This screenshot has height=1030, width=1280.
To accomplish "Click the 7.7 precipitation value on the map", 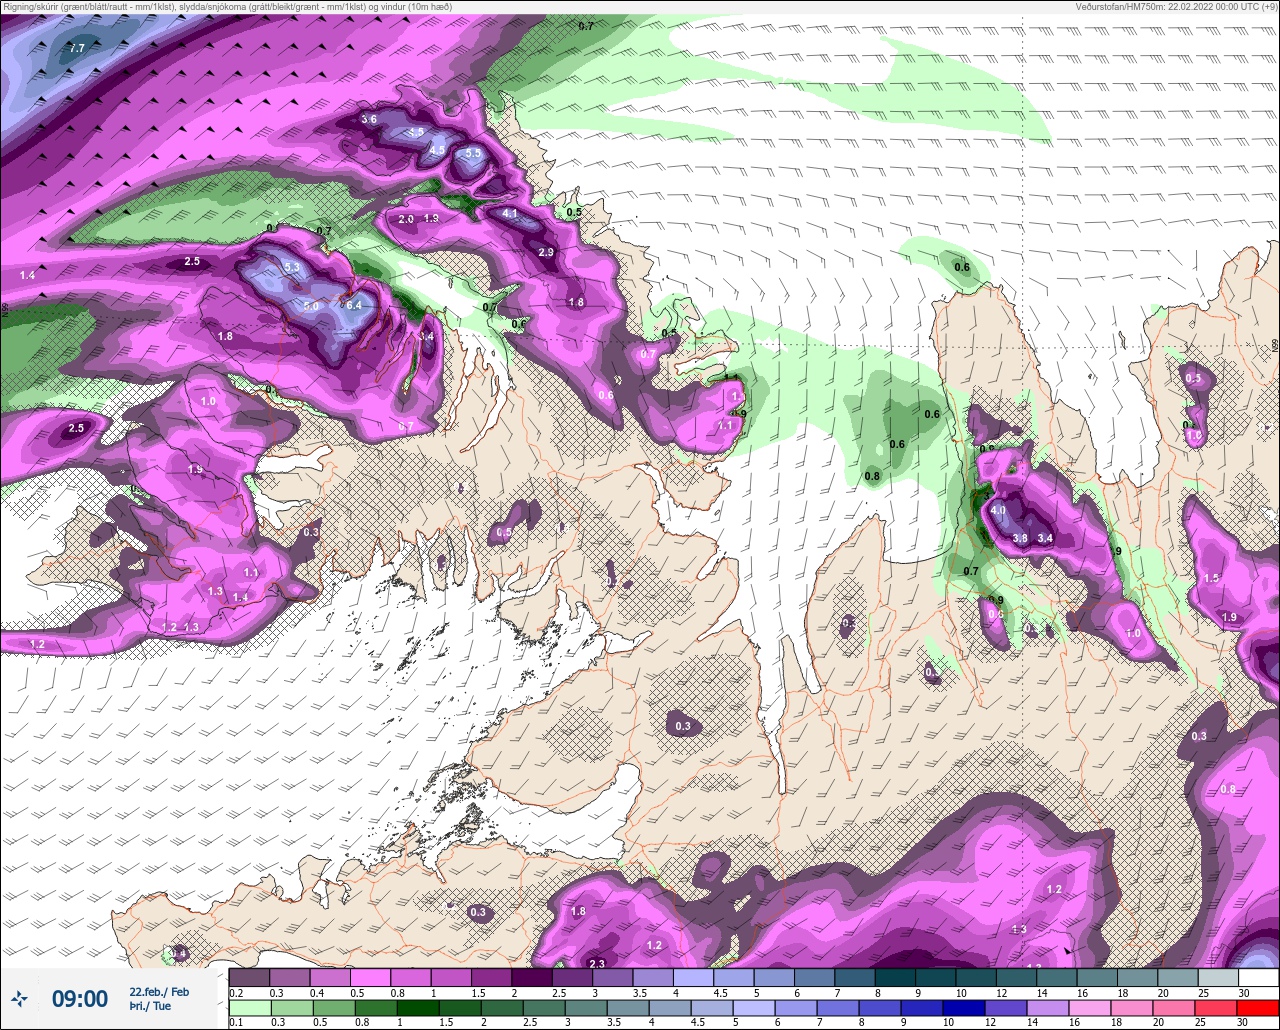I will coord(78,47).
